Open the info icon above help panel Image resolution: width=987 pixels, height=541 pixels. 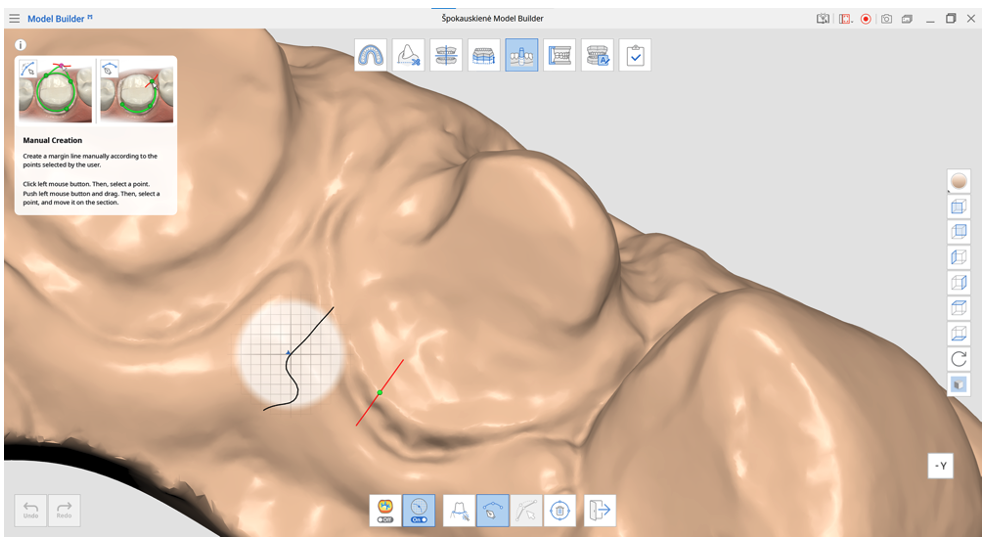click(x=21, y=45)
